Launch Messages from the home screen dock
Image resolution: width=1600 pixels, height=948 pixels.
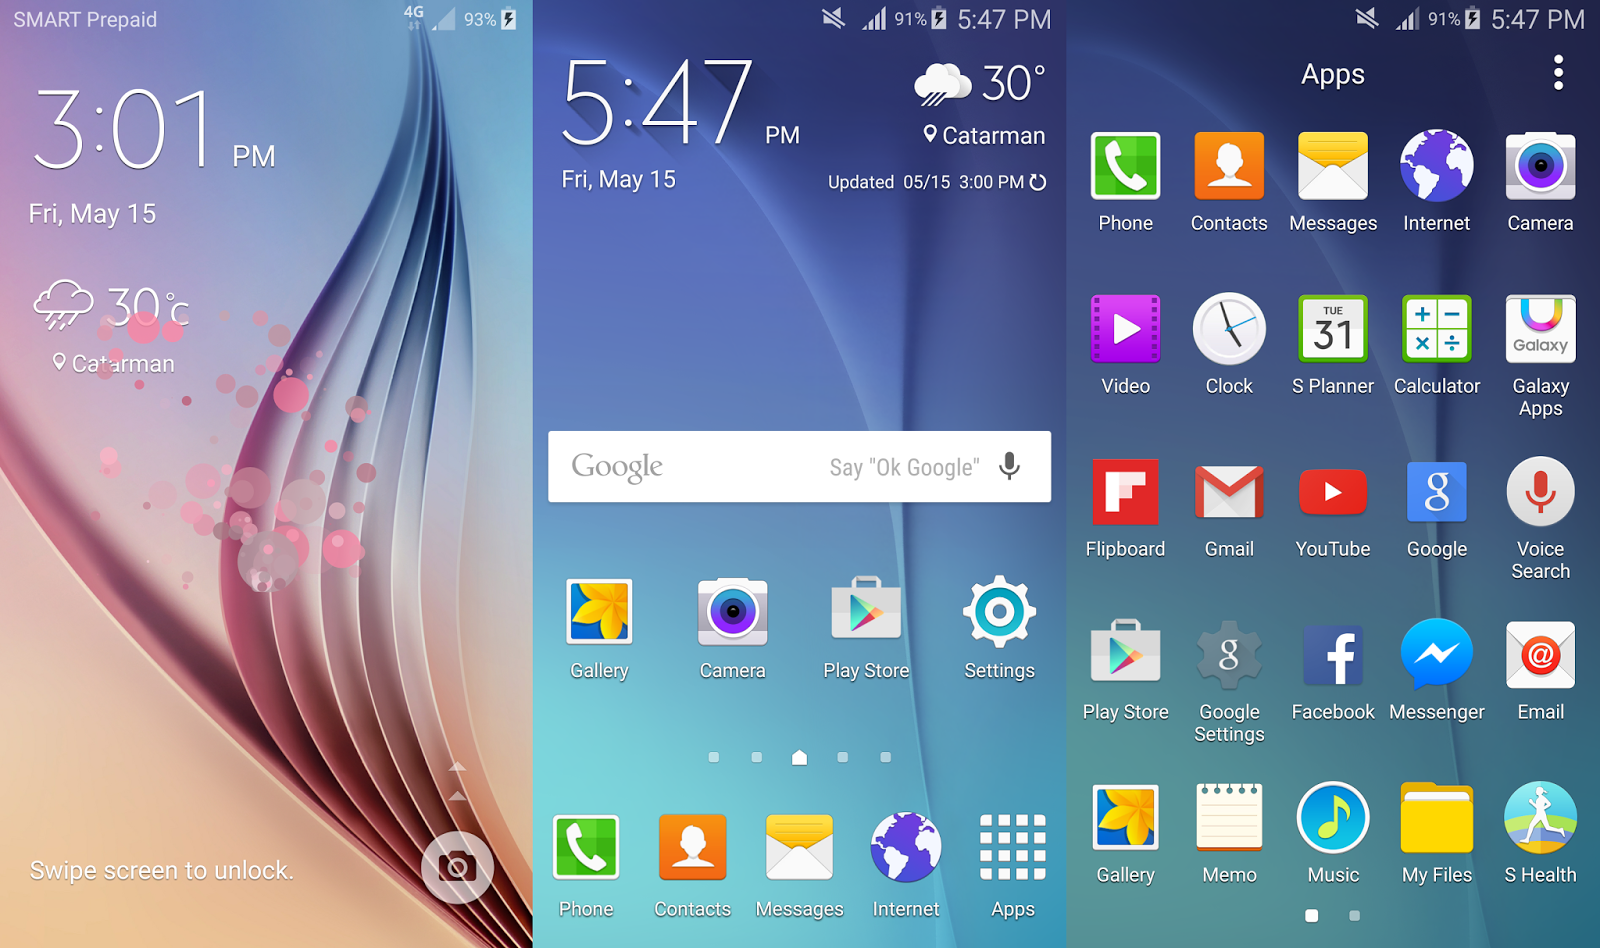tap(799, 866)
